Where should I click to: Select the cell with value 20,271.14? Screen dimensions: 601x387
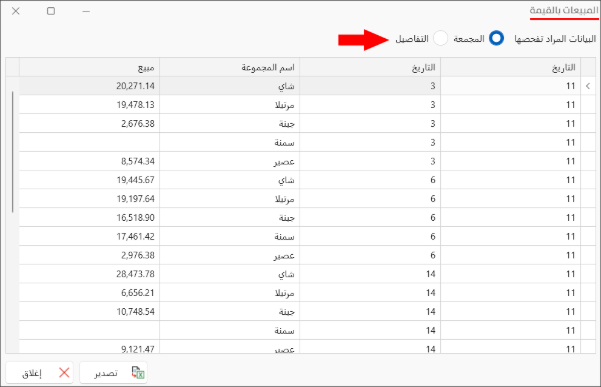coord(89,86)
